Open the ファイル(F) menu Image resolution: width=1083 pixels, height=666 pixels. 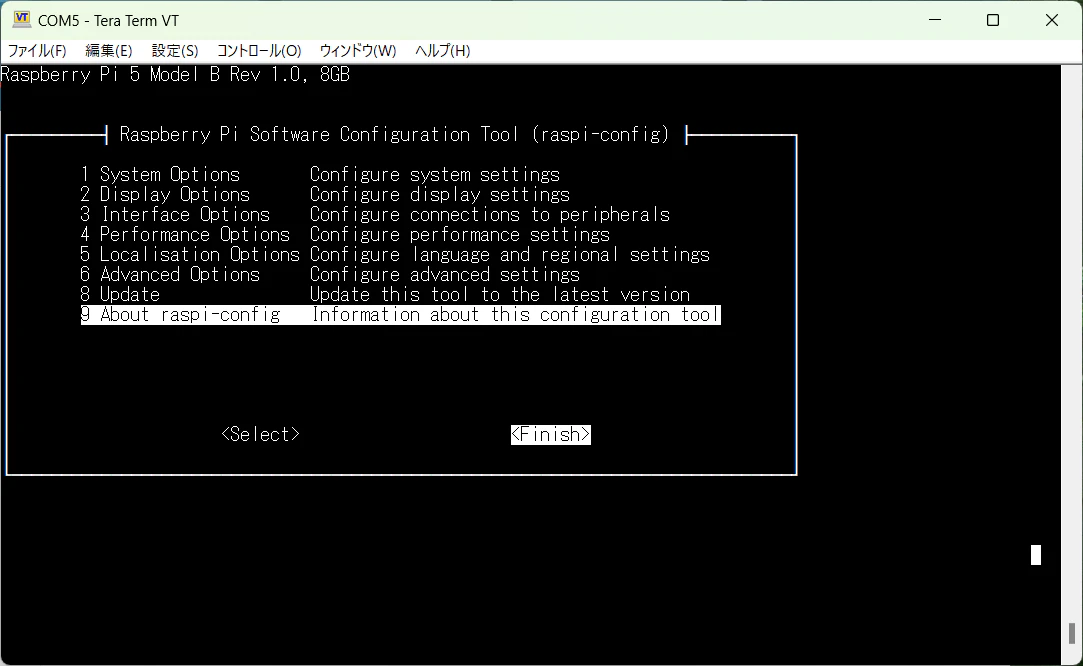coord(37,50)
